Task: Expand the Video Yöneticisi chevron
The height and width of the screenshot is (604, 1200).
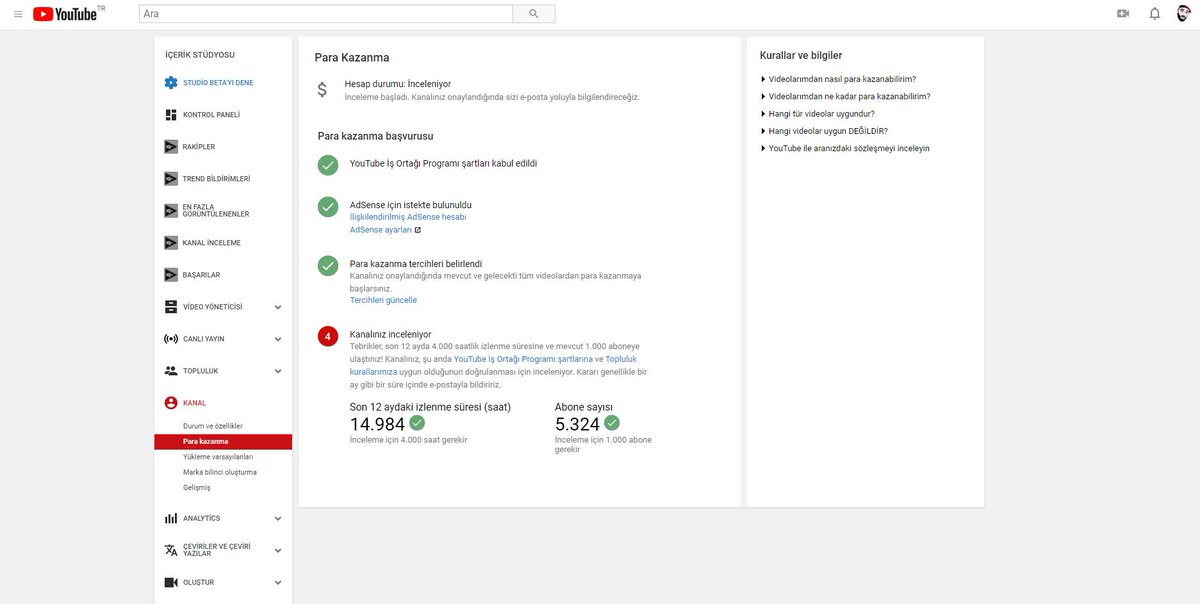Action: tap(278, 307)
